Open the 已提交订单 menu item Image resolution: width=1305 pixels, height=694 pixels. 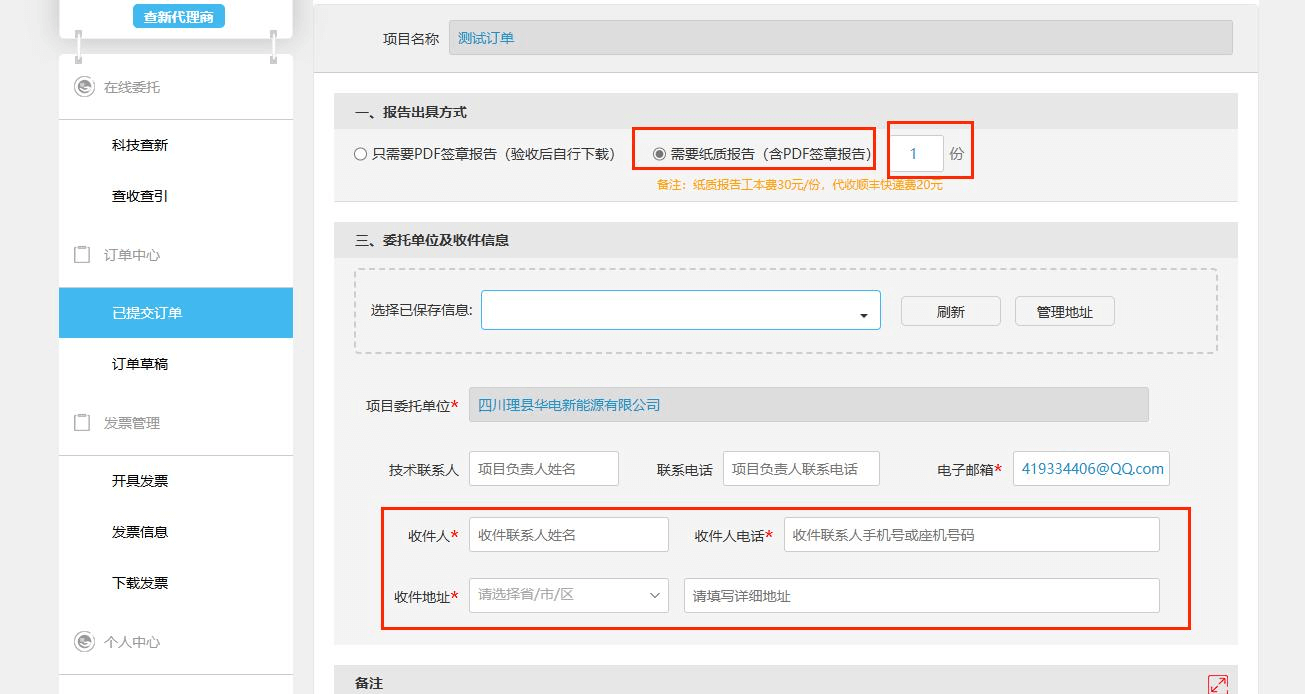click(147, 313)
